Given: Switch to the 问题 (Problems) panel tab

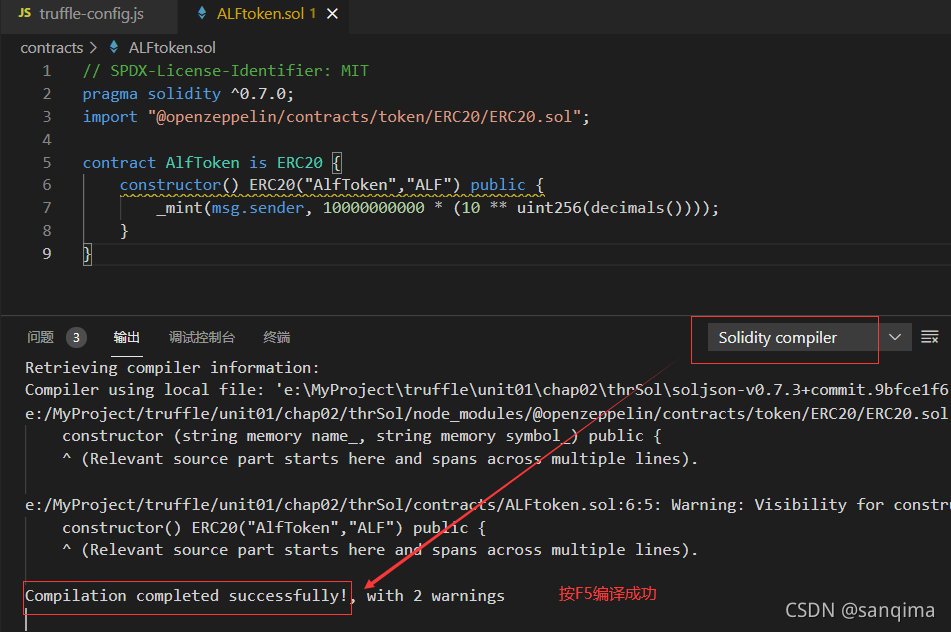Looking at the screenshot, I should pyautogui.click(x=41, y=337).
